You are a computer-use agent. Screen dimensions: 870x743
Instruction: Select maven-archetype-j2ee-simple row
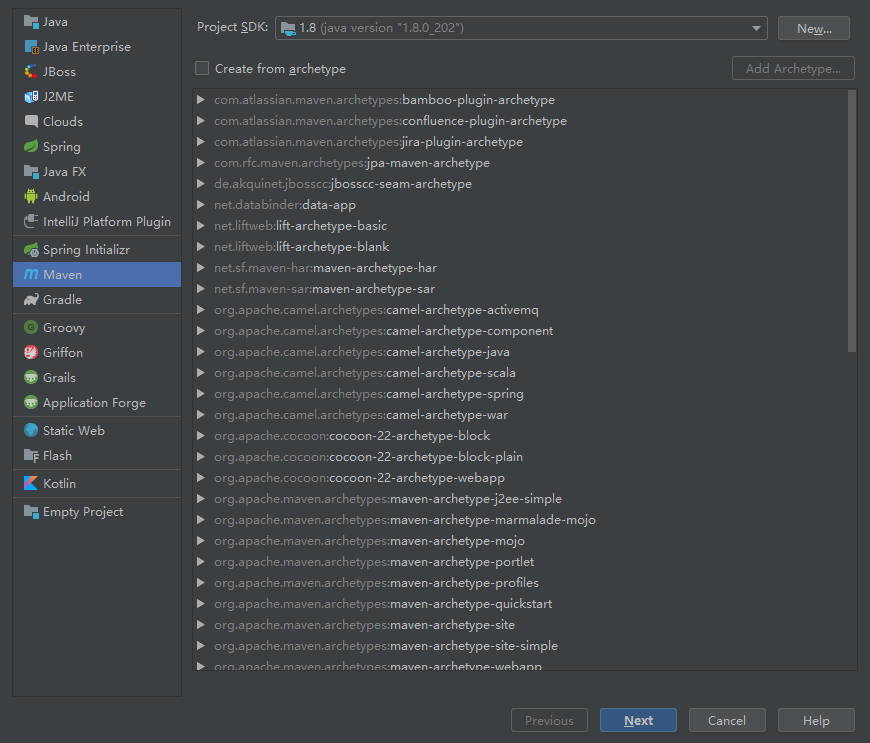[x=388, y=499]
